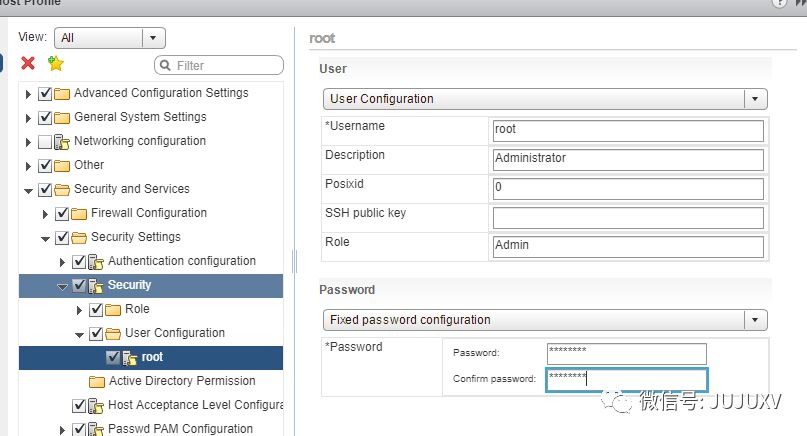Click the red X delete icon

[28, 64]
